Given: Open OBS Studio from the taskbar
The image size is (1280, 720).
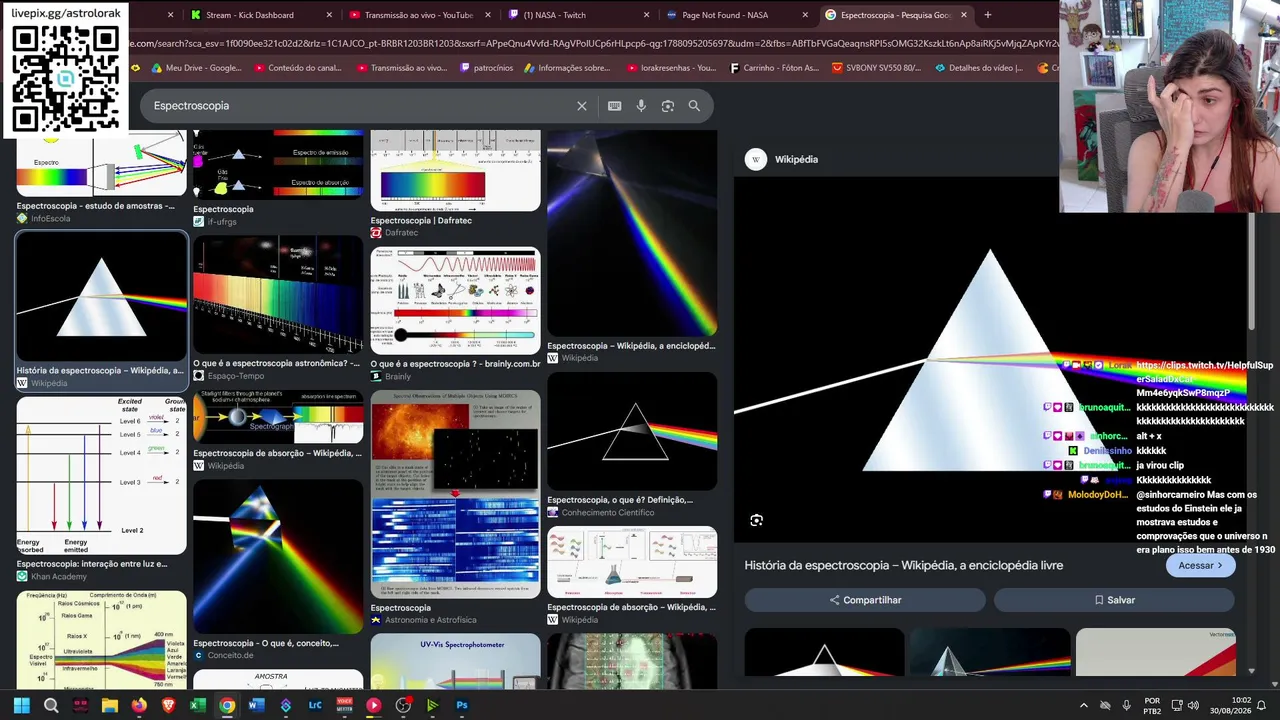Looking at the screenshot, I should pos(403,705).
